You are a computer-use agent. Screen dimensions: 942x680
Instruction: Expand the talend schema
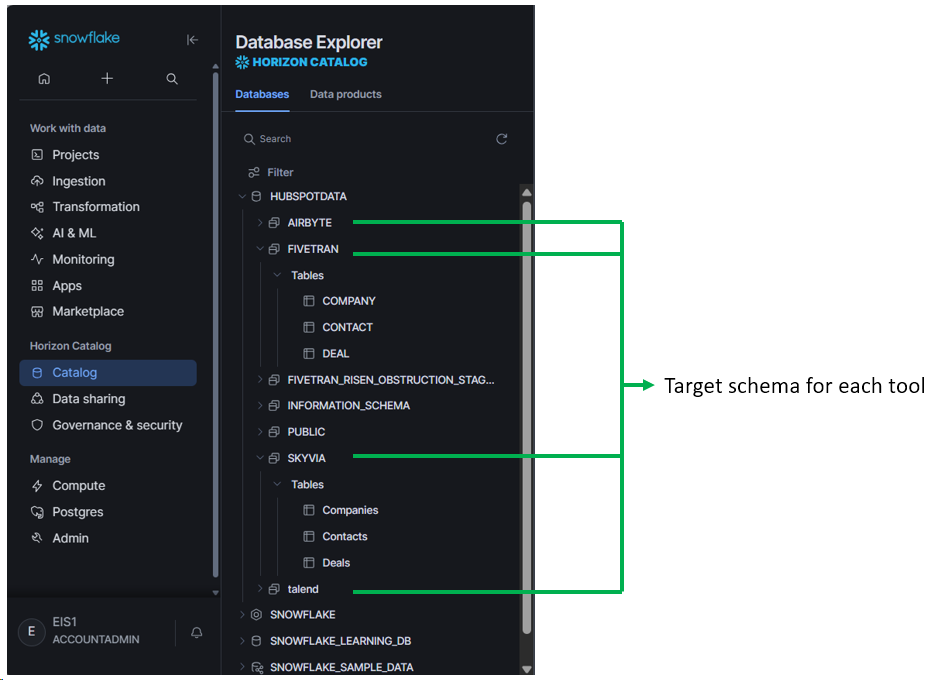pos(260,589)
